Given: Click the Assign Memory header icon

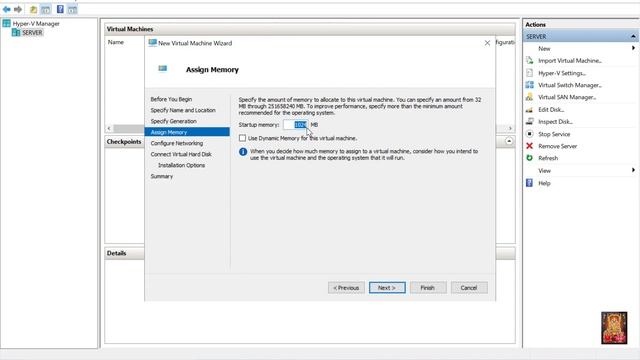Looking at the screenshot, I should (162, 68).
